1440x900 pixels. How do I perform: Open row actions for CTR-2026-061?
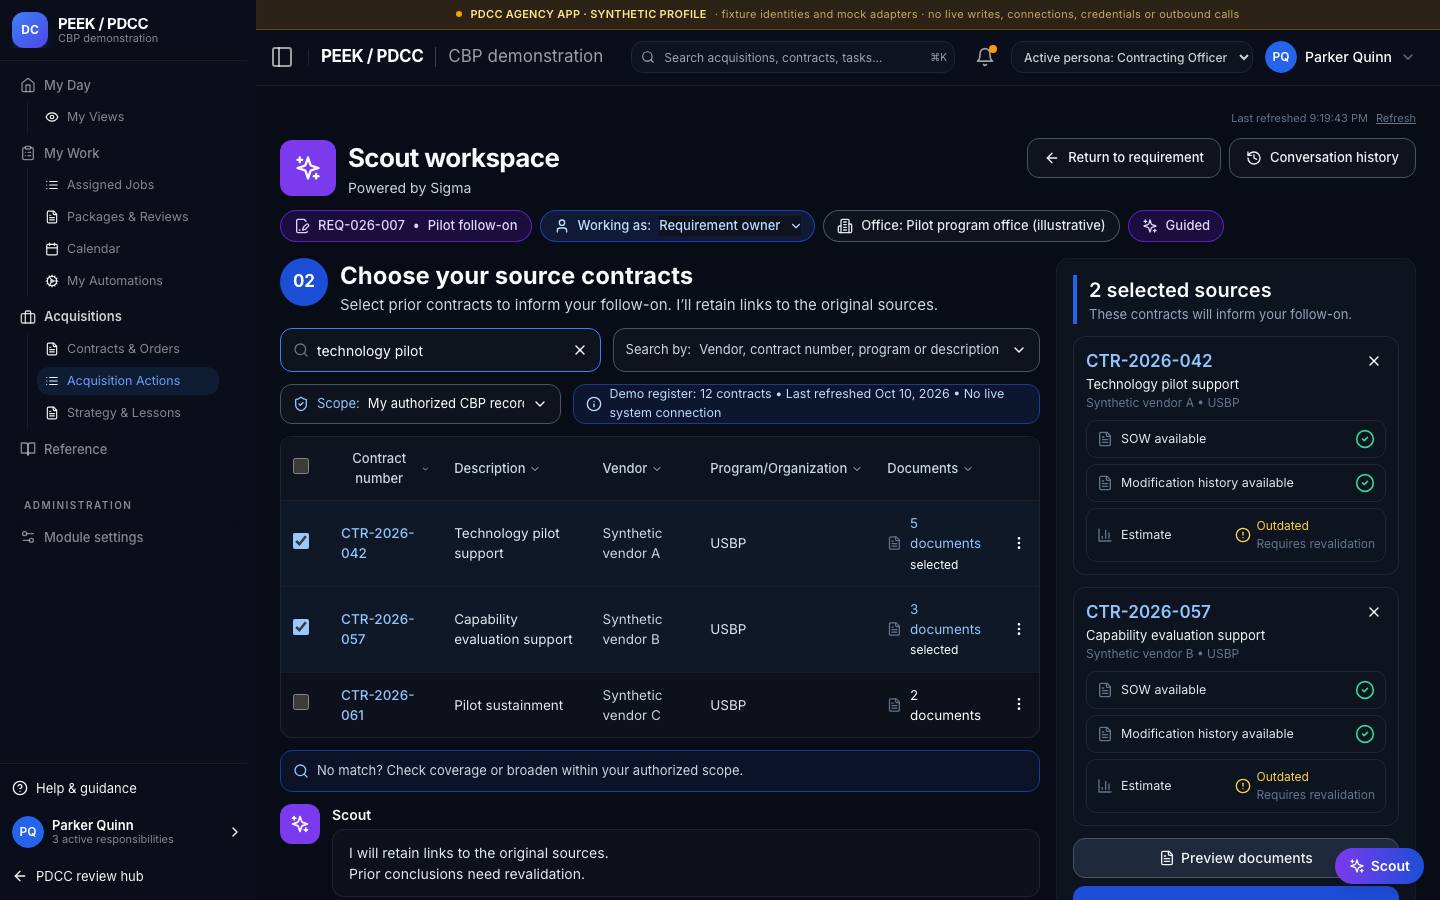coord(1019,705)
